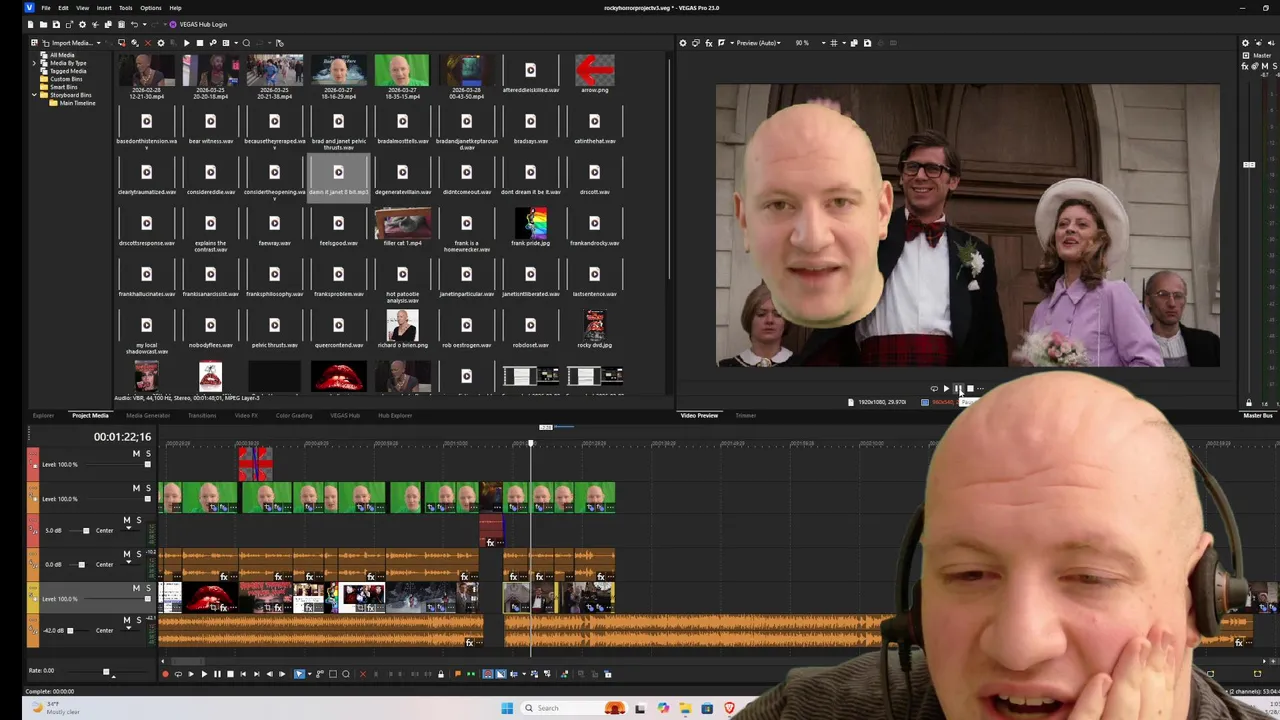Toggle preview overlays grid icon
Image resolution: width=1280 pixels, height=720 pixels.
pos(834,43)
